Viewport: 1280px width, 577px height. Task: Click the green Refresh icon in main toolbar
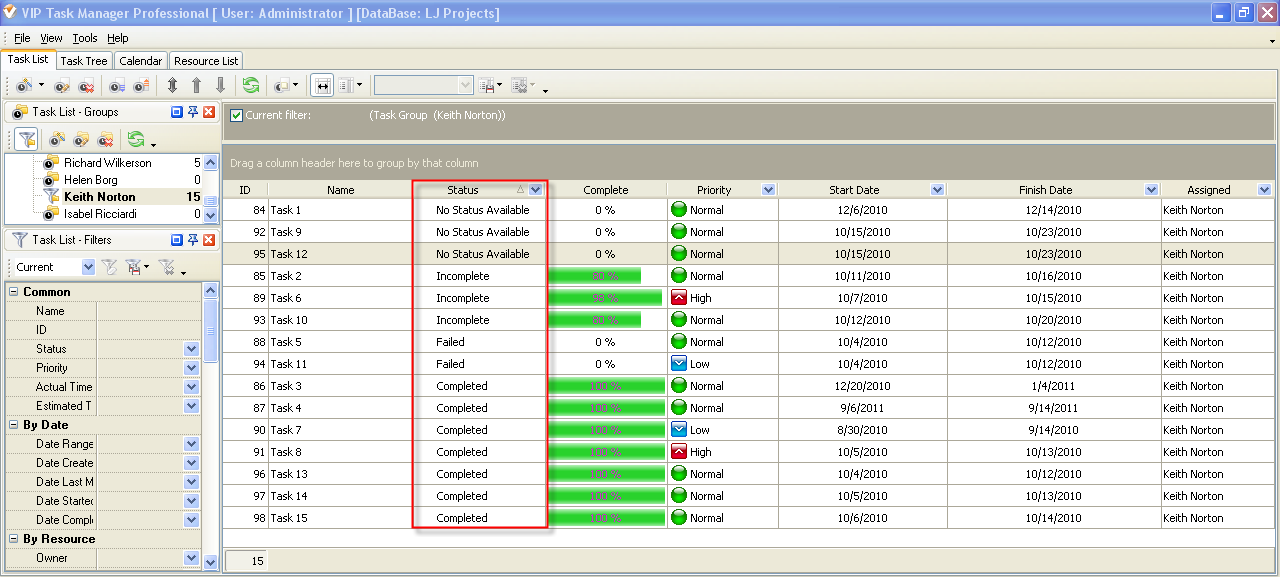tap(250, 86)
